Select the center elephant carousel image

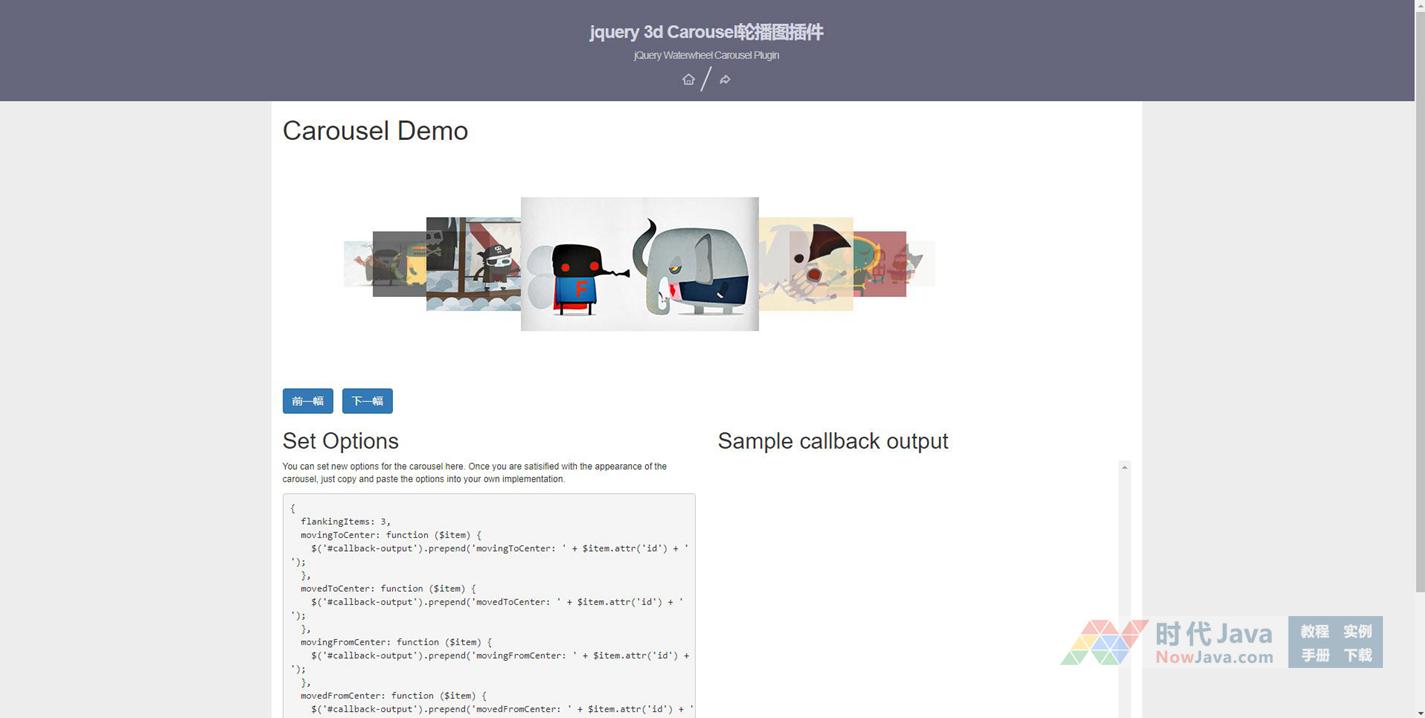coord(639,264)
